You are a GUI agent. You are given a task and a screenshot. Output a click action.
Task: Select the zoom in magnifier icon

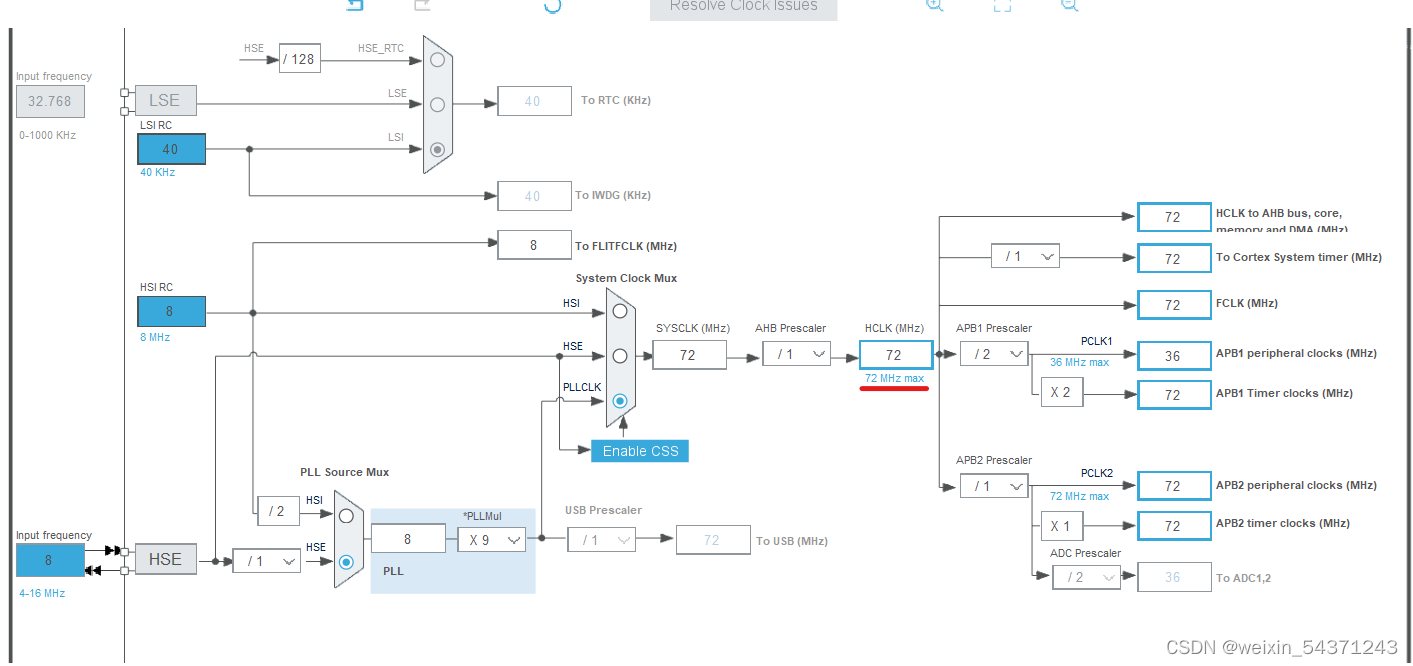(x=933, y=6)
